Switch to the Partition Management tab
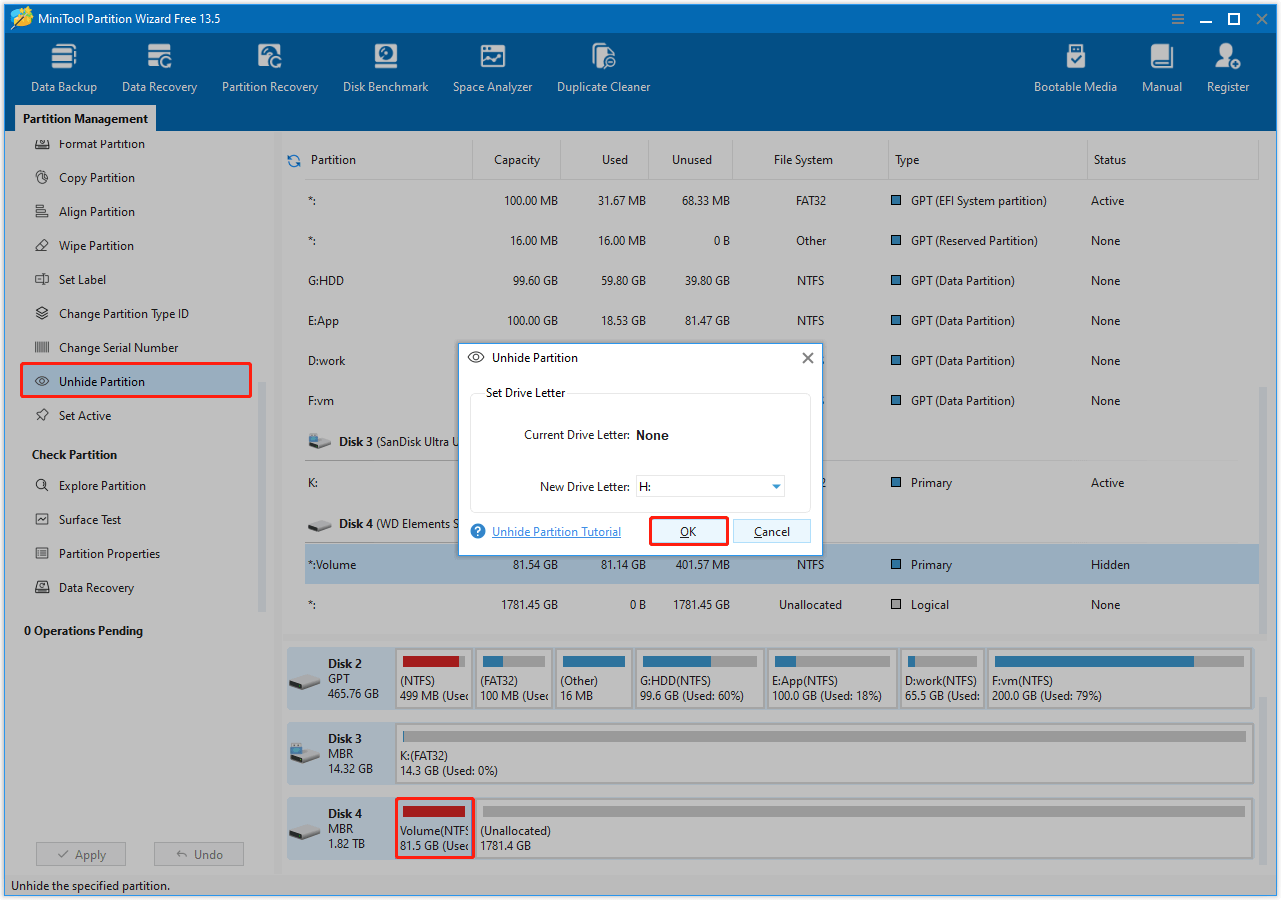 (x=84, y=118)
